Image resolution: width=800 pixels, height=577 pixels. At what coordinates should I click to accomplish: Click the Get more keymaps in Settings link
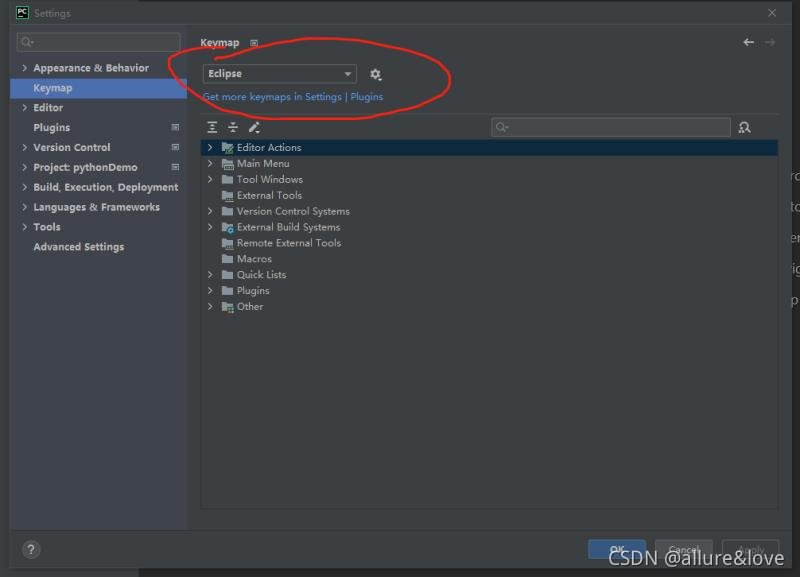click(x=293, y=97)
